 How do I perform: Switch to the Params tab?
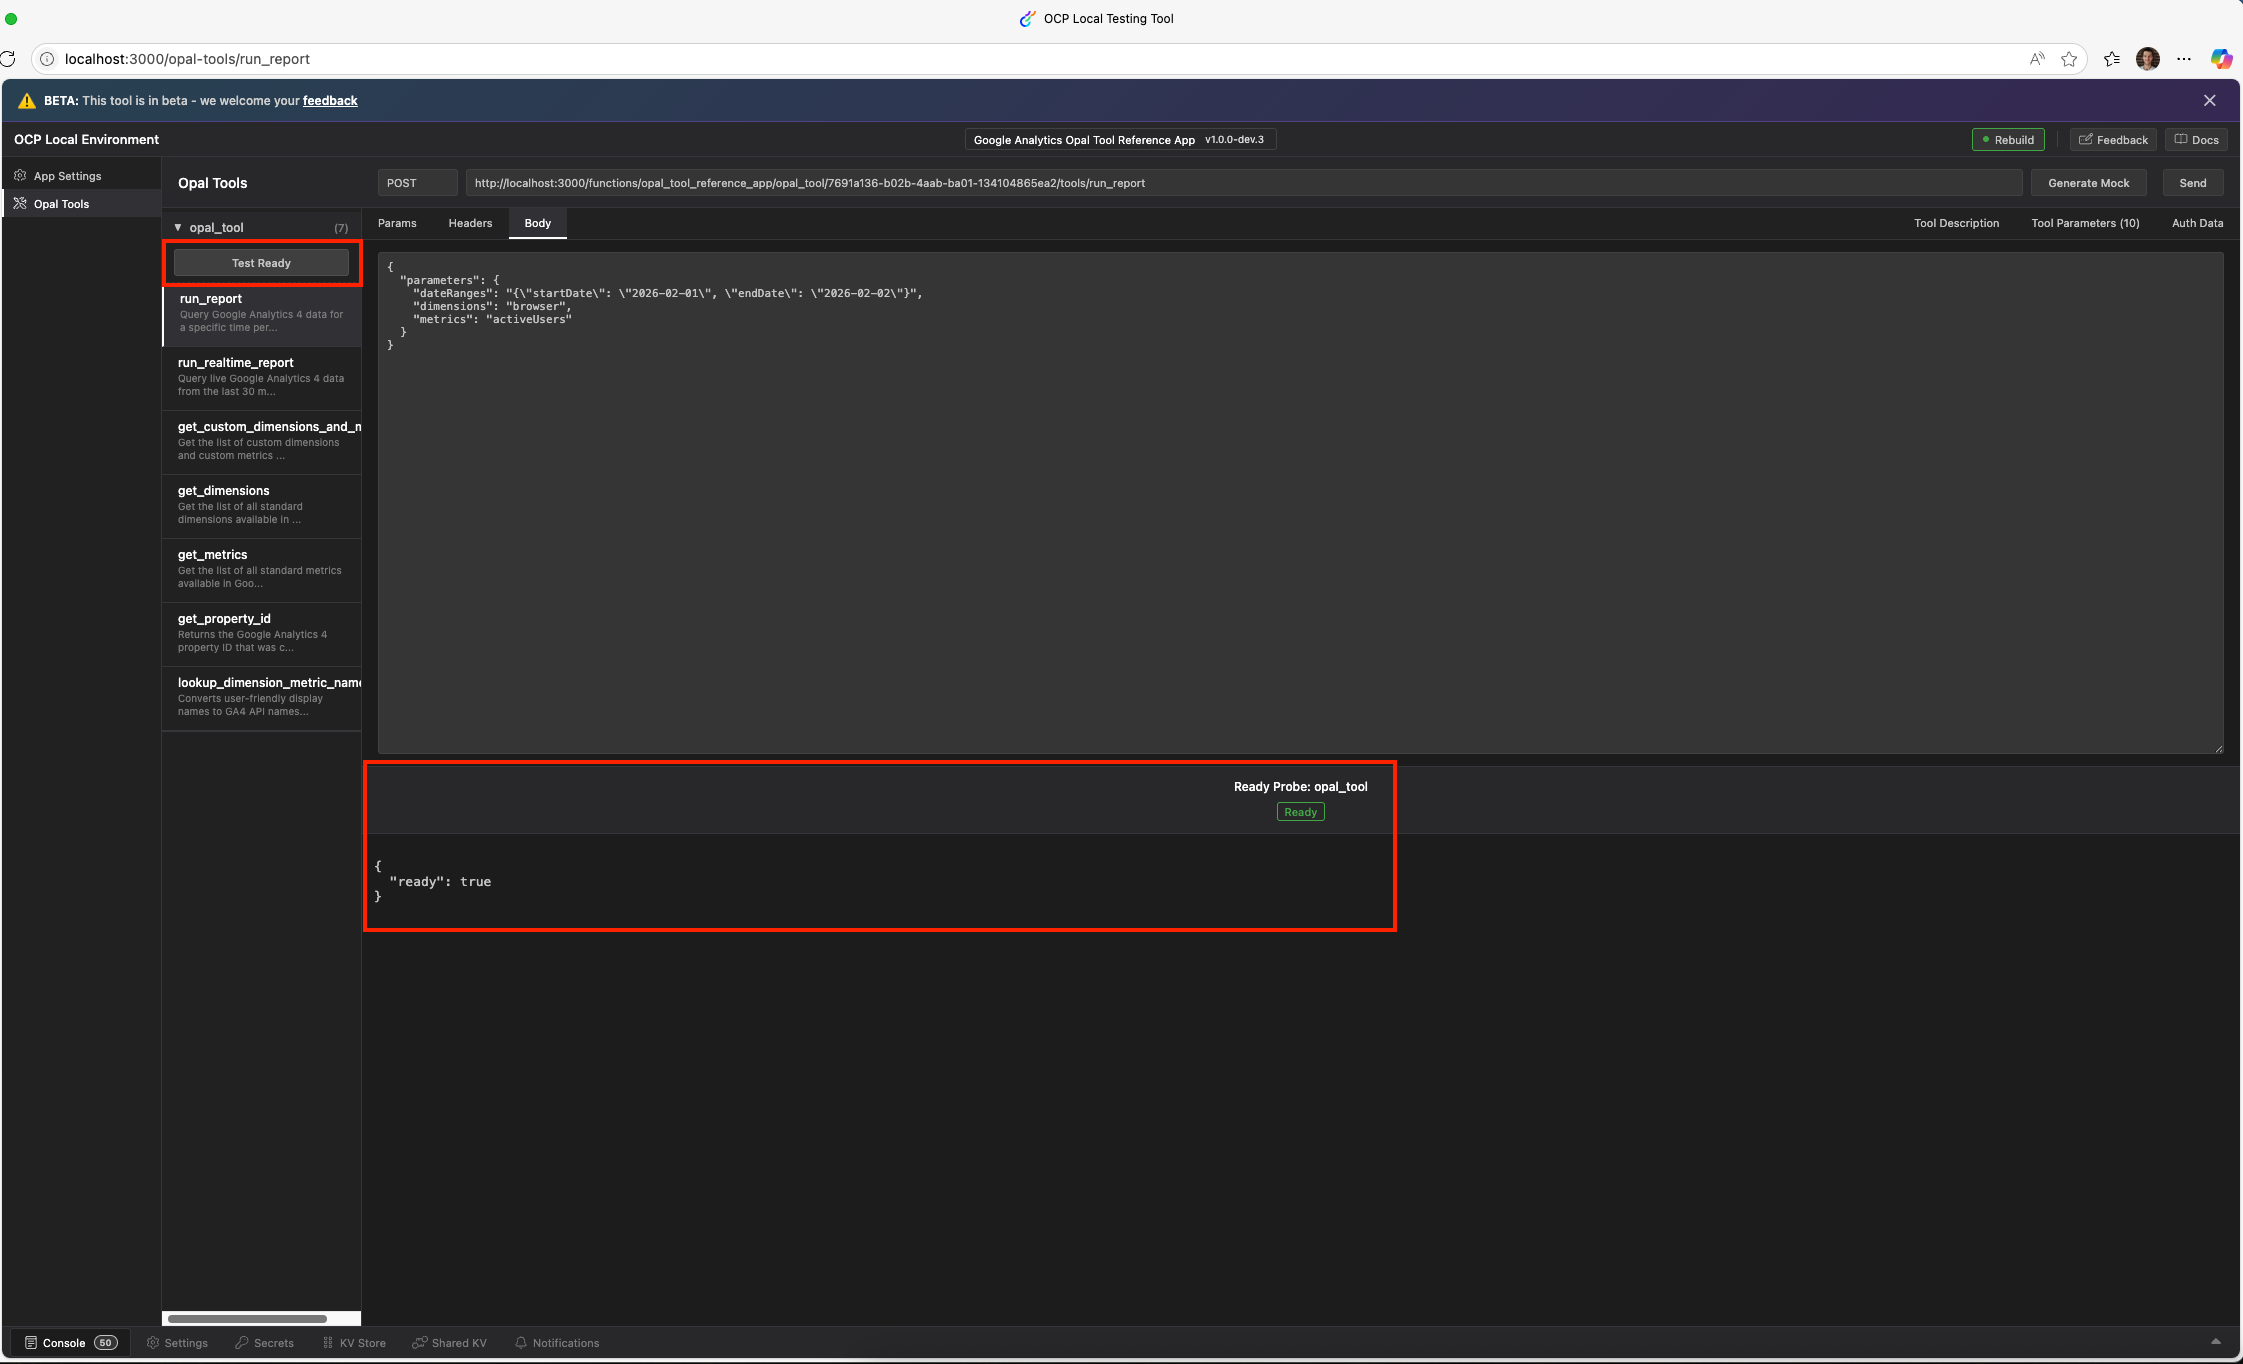coord(397,223)
